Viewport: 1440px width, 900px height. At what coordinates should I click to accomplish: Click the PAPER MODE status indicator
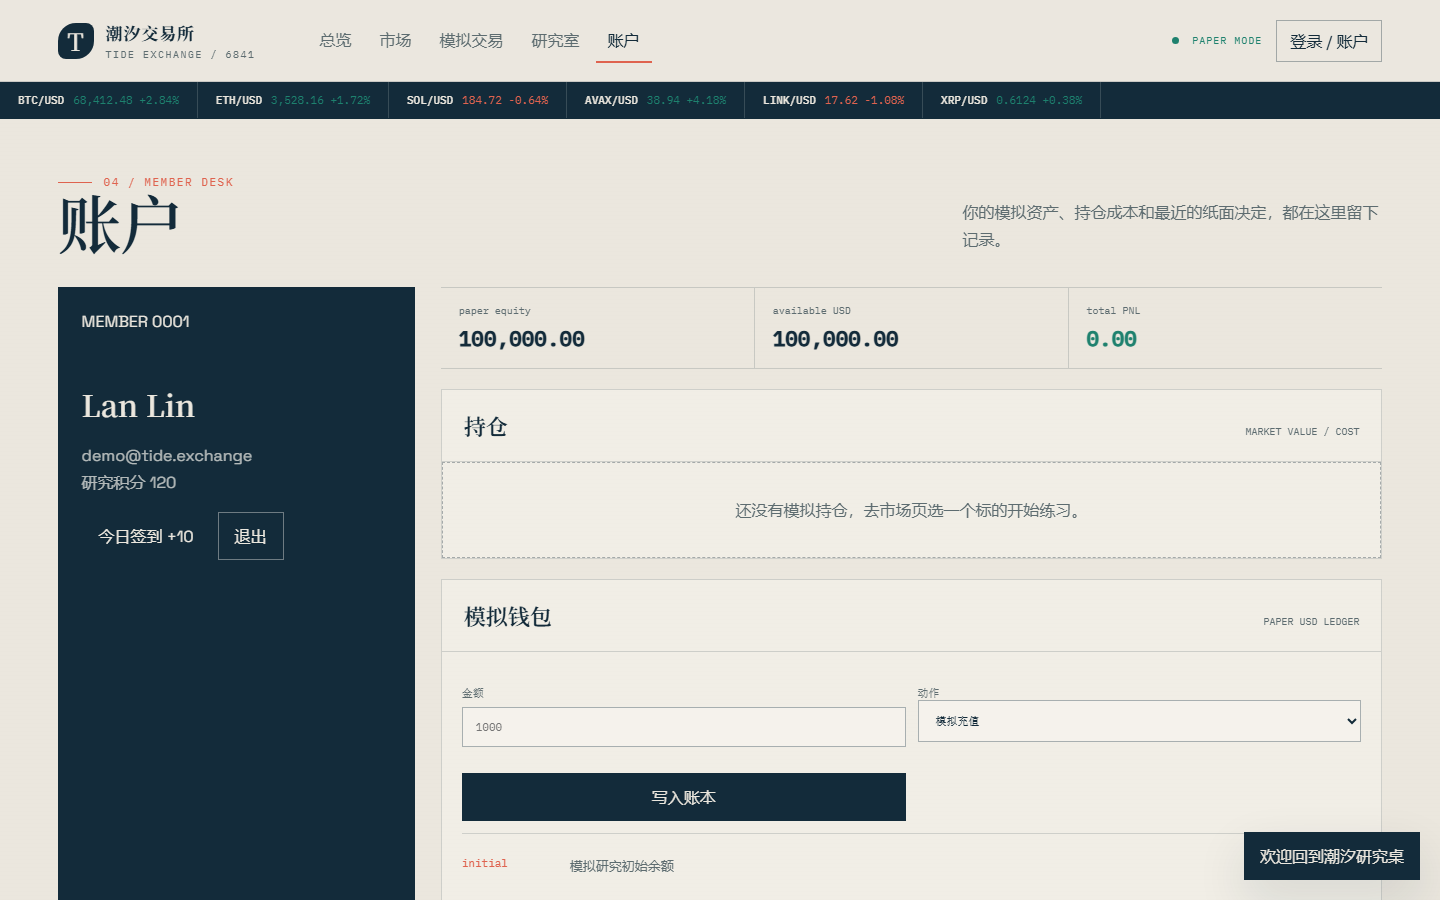pyautogui.click(x=1217, y=41)
